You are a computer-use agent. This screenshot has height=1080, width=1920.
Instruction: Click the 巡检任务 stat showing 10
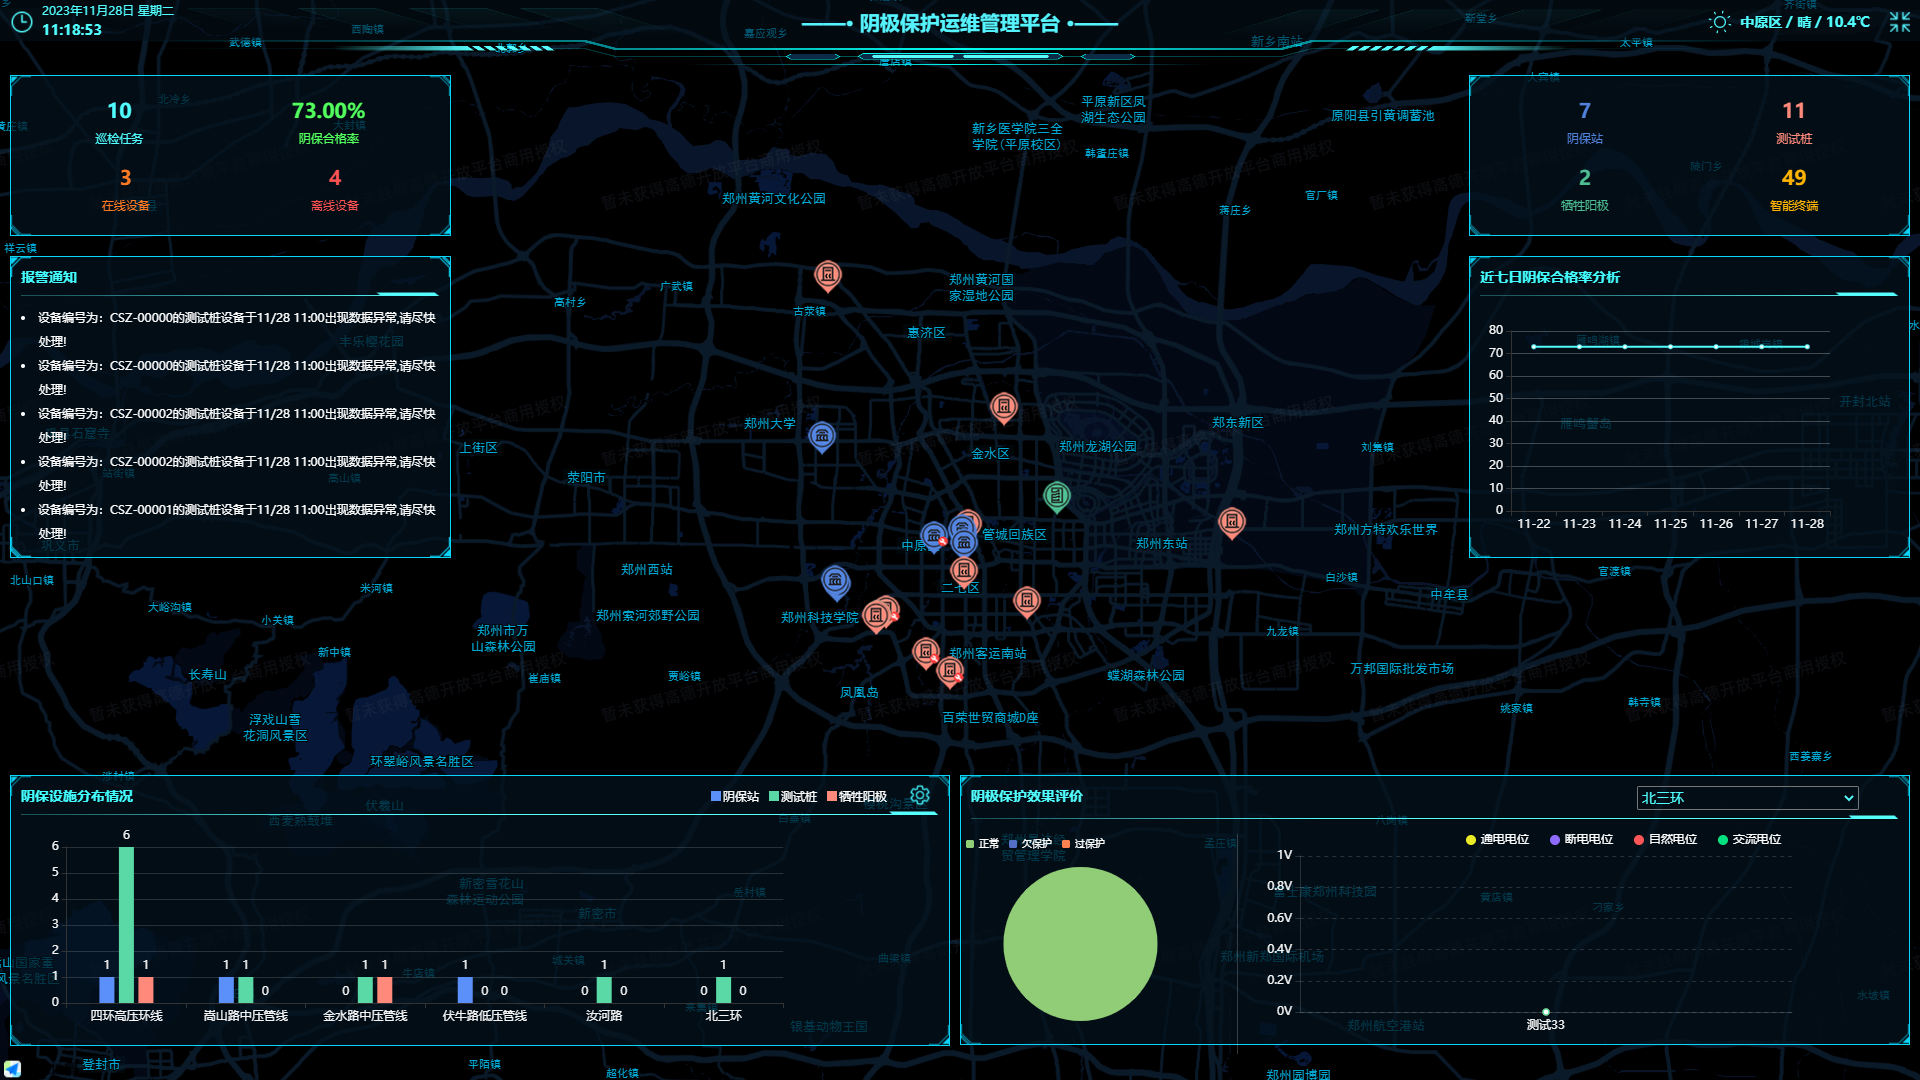pyautogui.click(x=119, y=122)
